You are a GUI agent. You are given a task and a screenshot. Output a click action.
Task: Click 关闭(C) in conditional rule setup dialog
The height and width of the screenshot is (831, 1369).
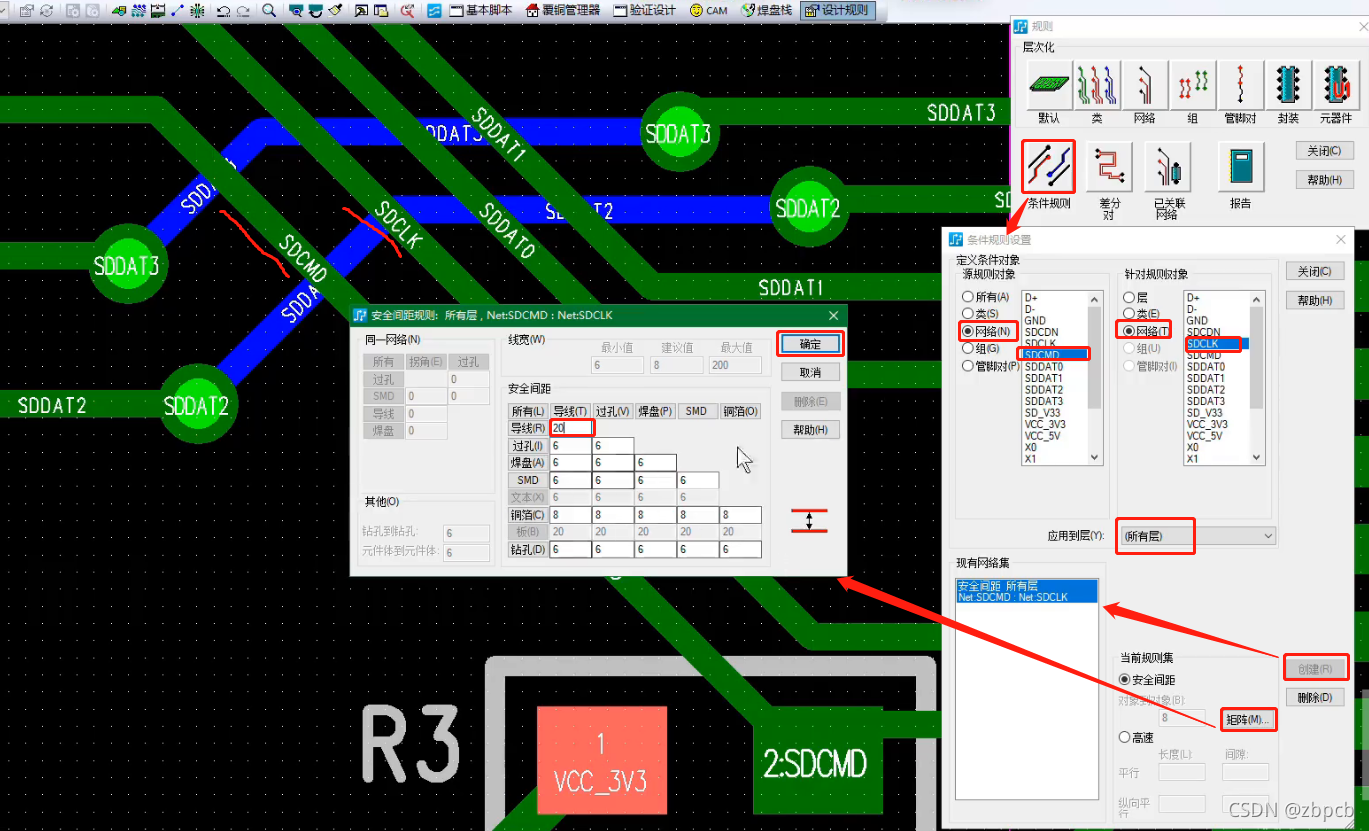click(x=1315, y=271)
